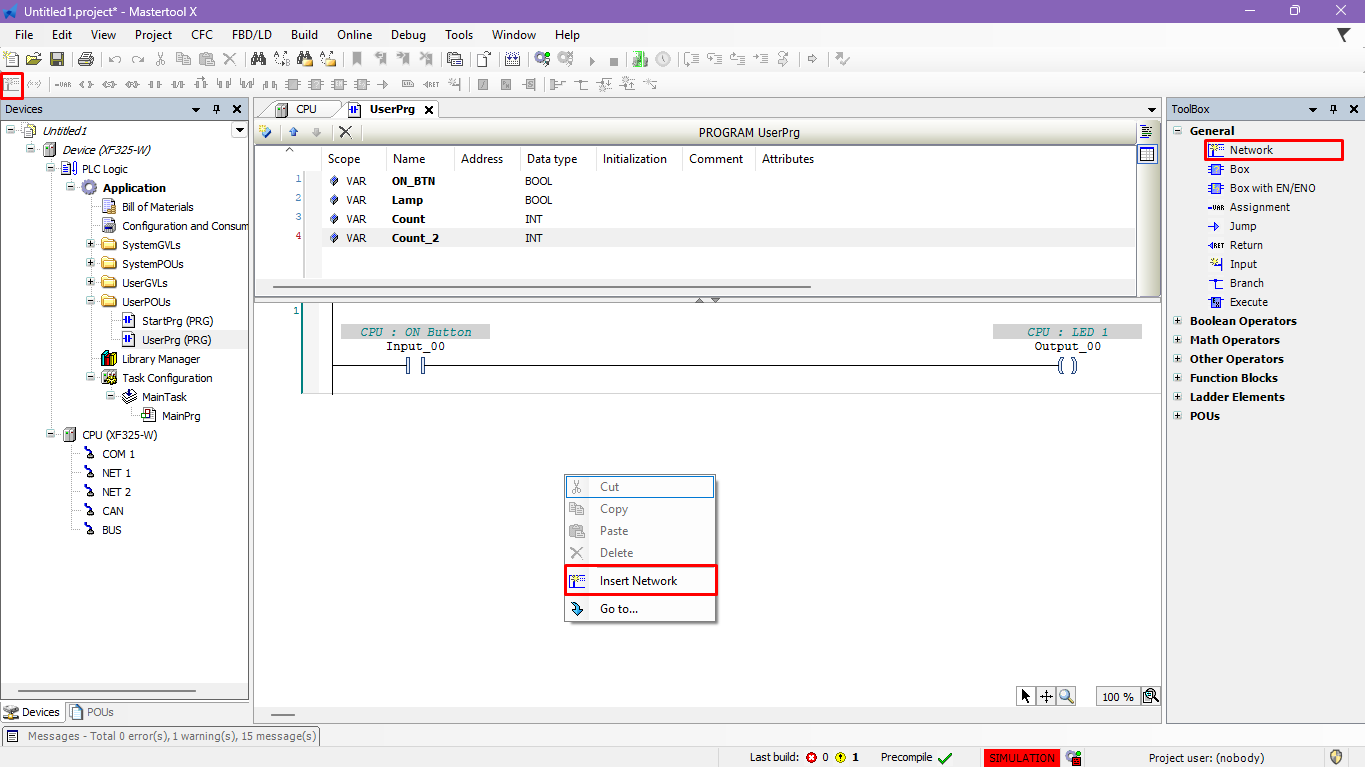This screenshot has width=1365, height=767.
Task: Switch declaration editor to tabular view
Action: pos(1147,154)
